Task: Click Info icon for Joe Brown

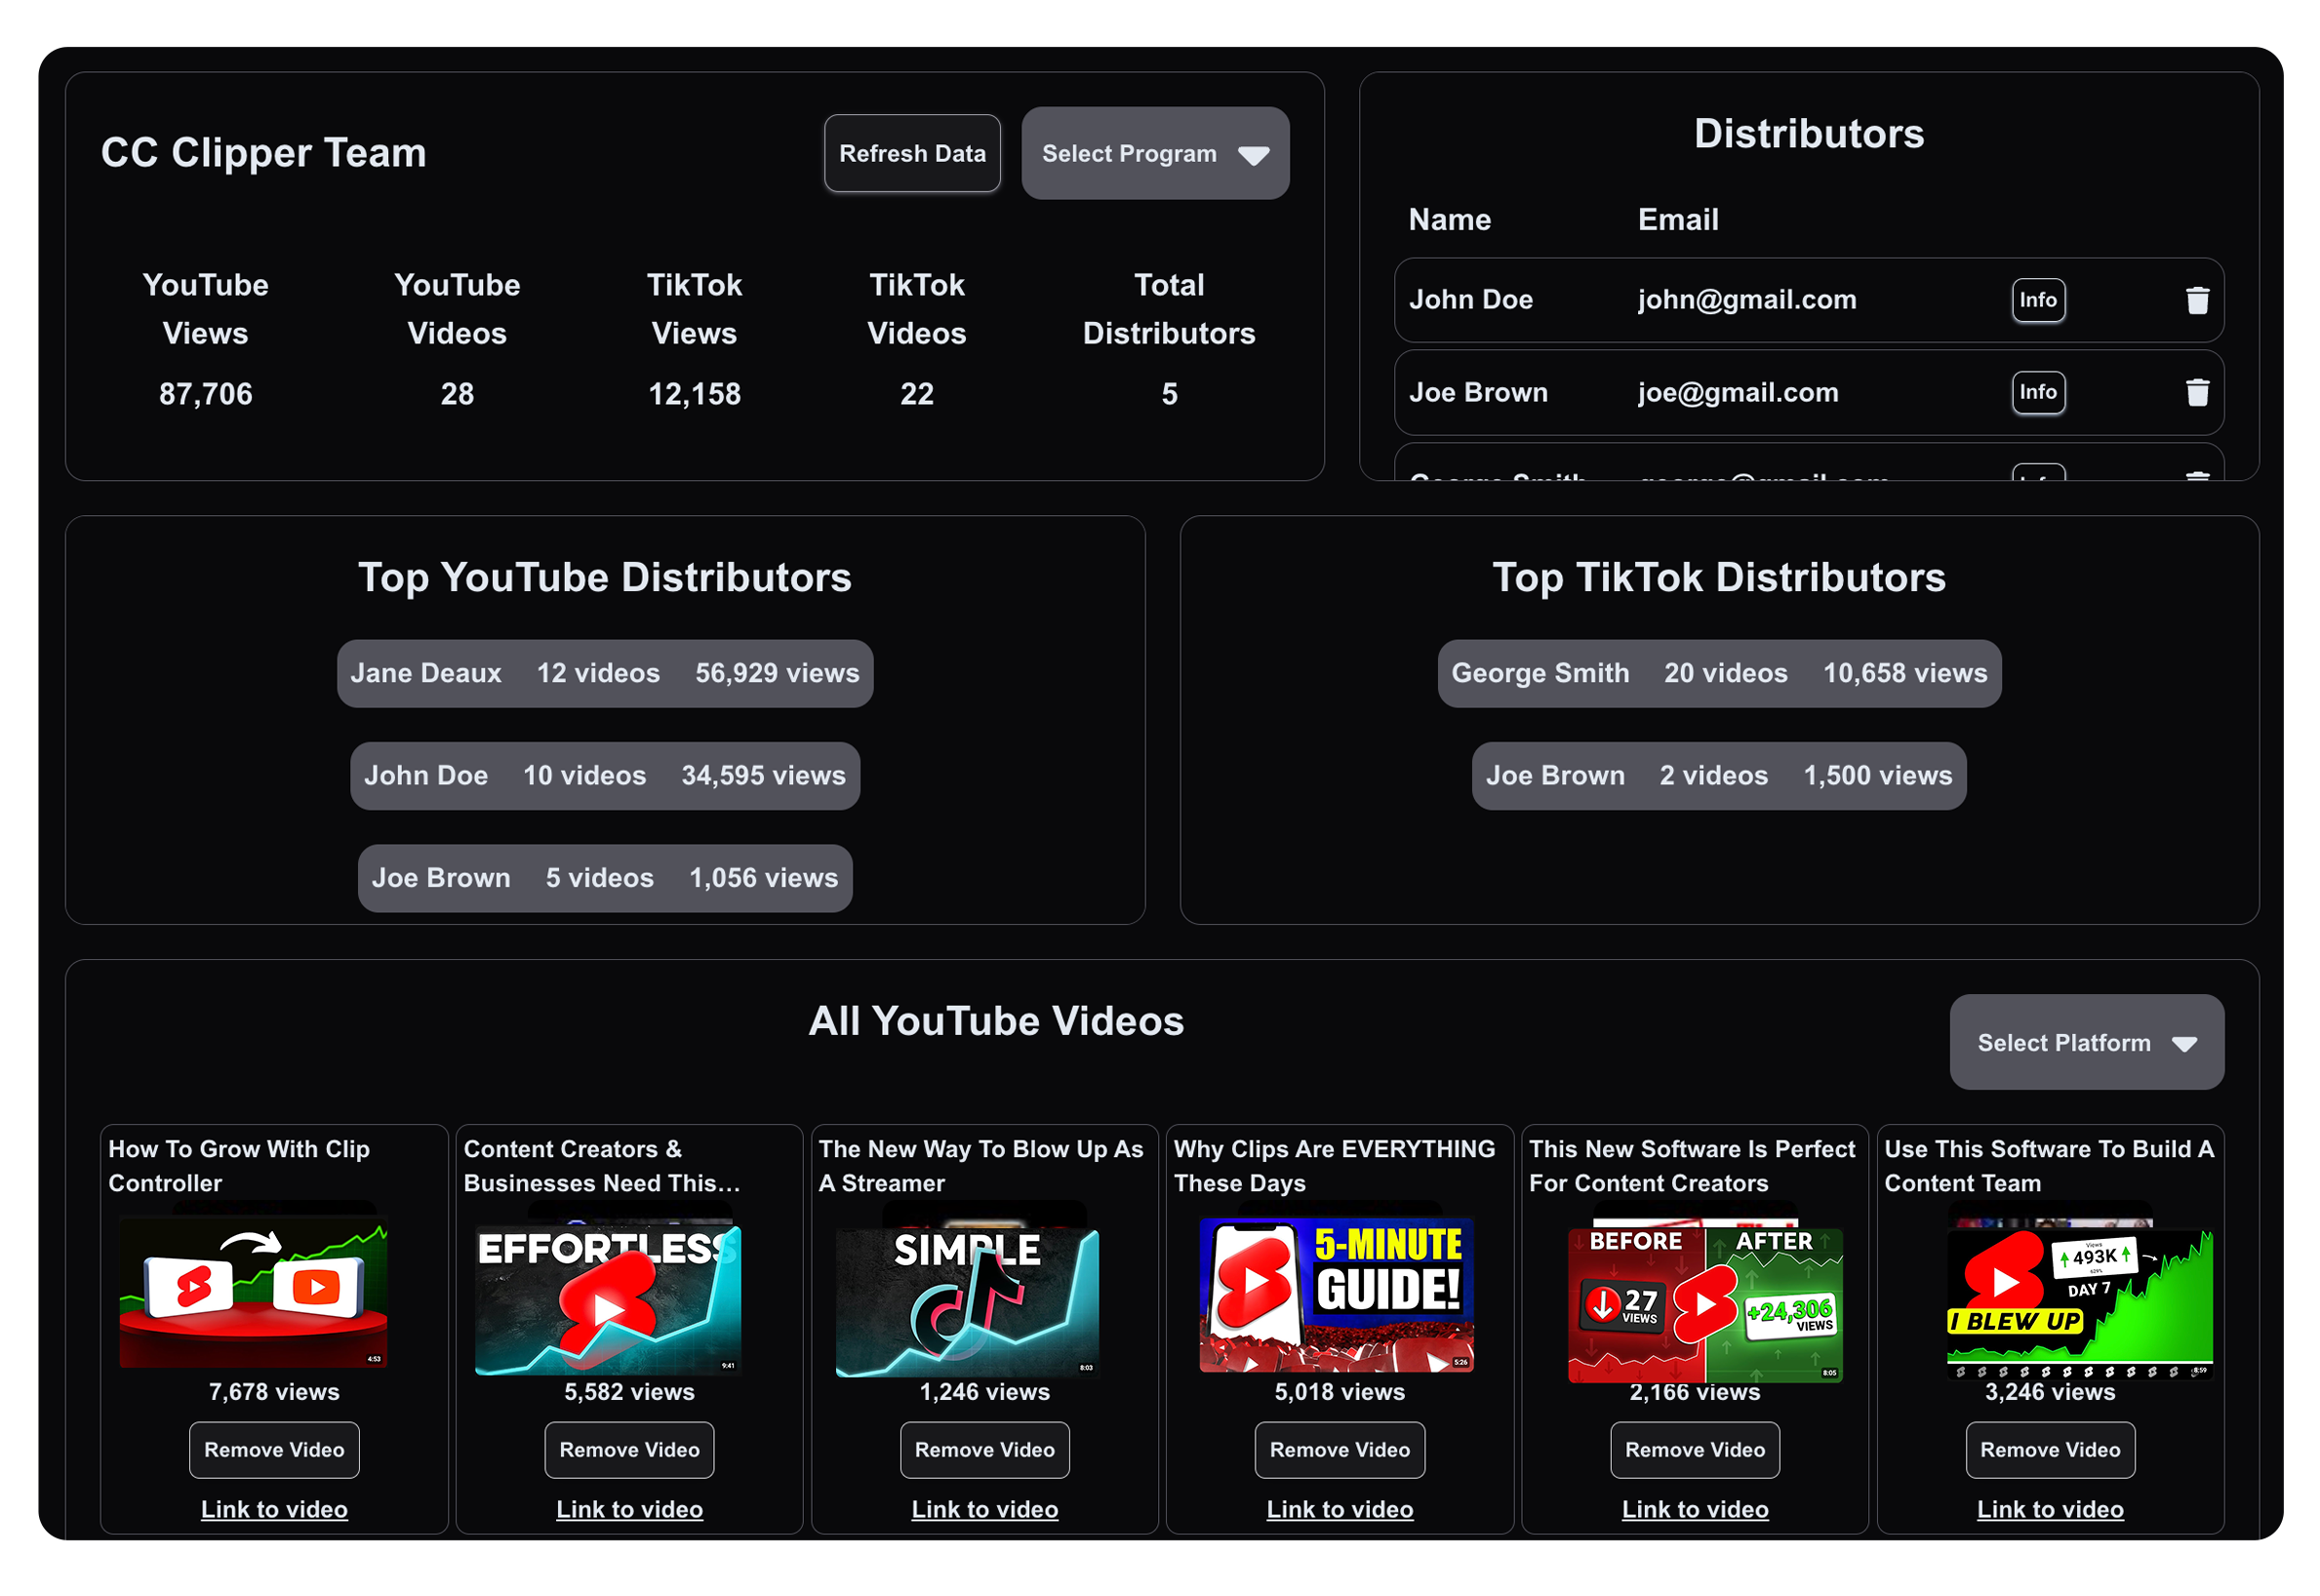Action: click(2038, 391)
